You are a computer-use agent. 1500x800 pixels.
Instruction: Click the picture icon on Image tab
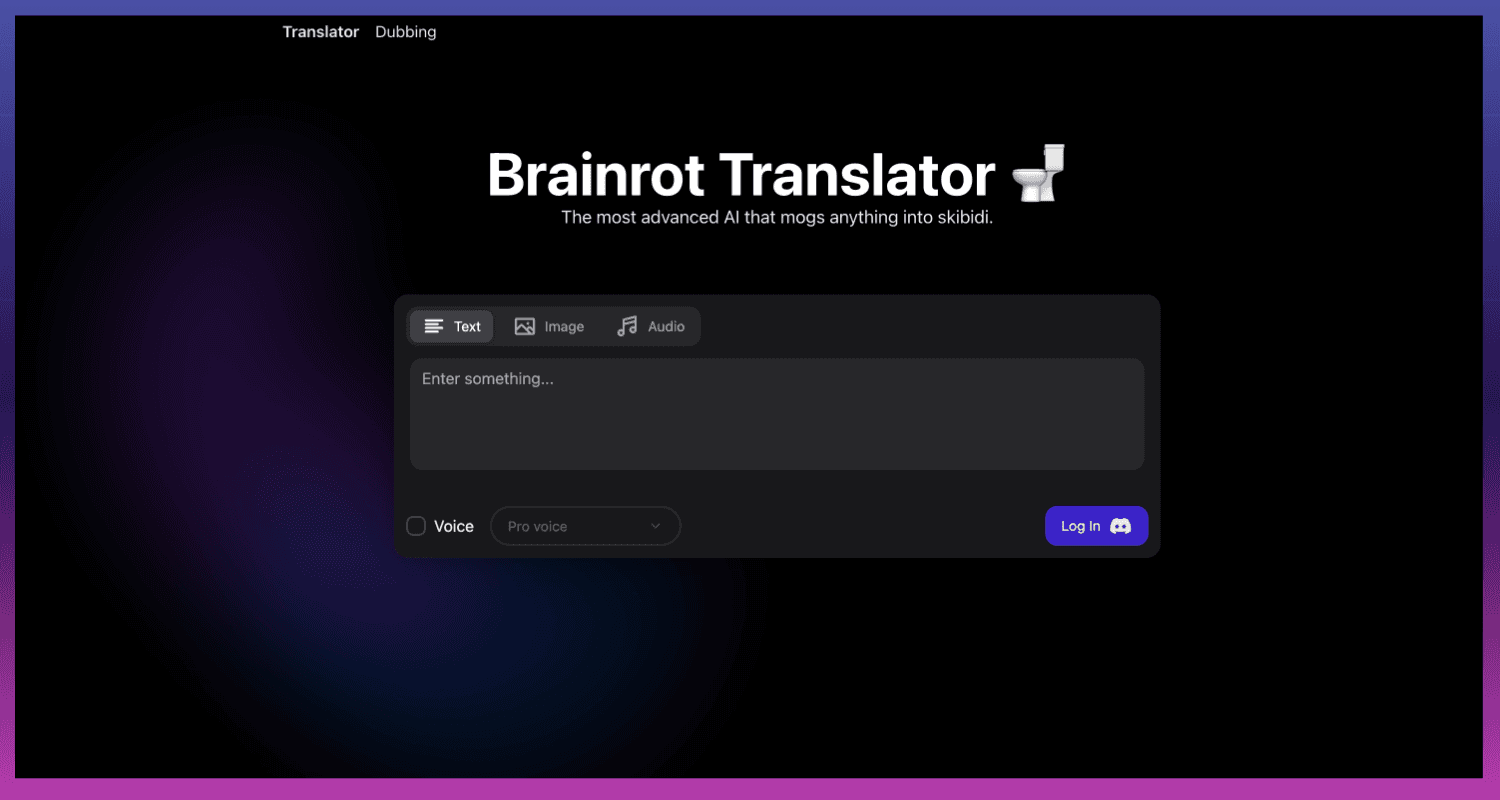(525, 327)
